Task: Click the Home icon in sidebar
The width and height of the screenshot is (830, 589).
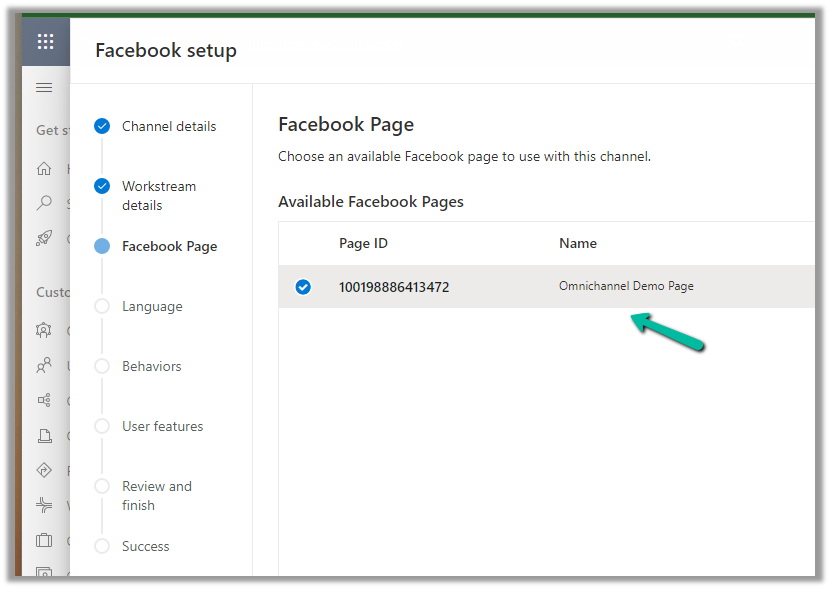Action: [x=44, y=169]
